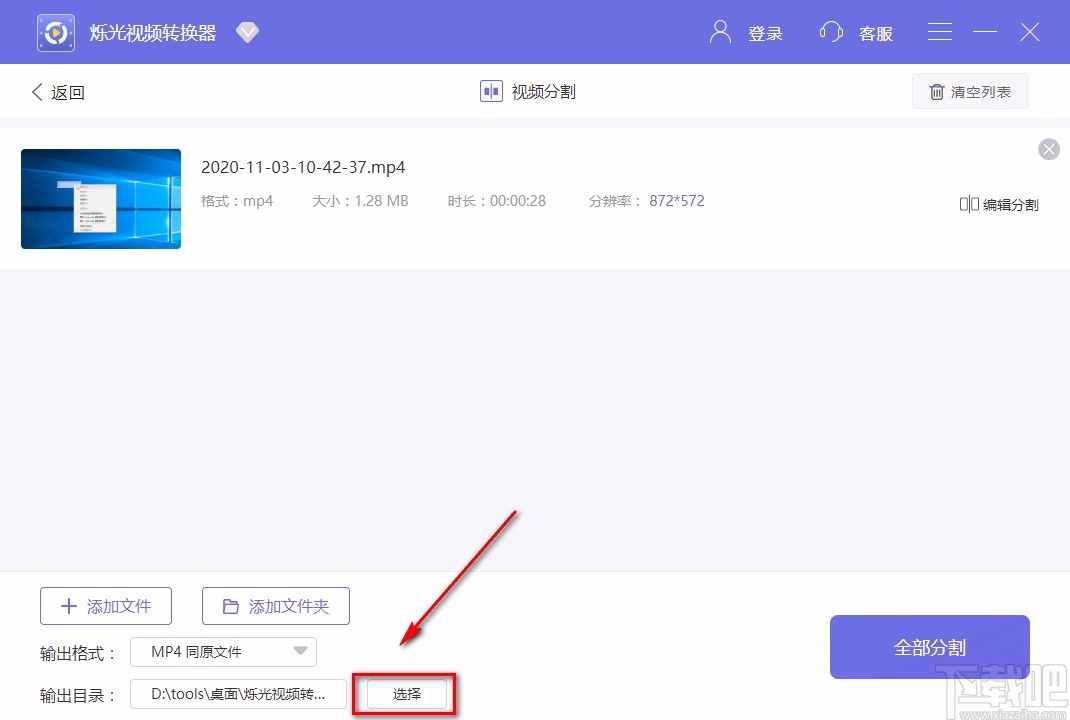Screen dimensions: 1070x720
Task: Remove the video using the X icon
Action: coord(1048,148)
